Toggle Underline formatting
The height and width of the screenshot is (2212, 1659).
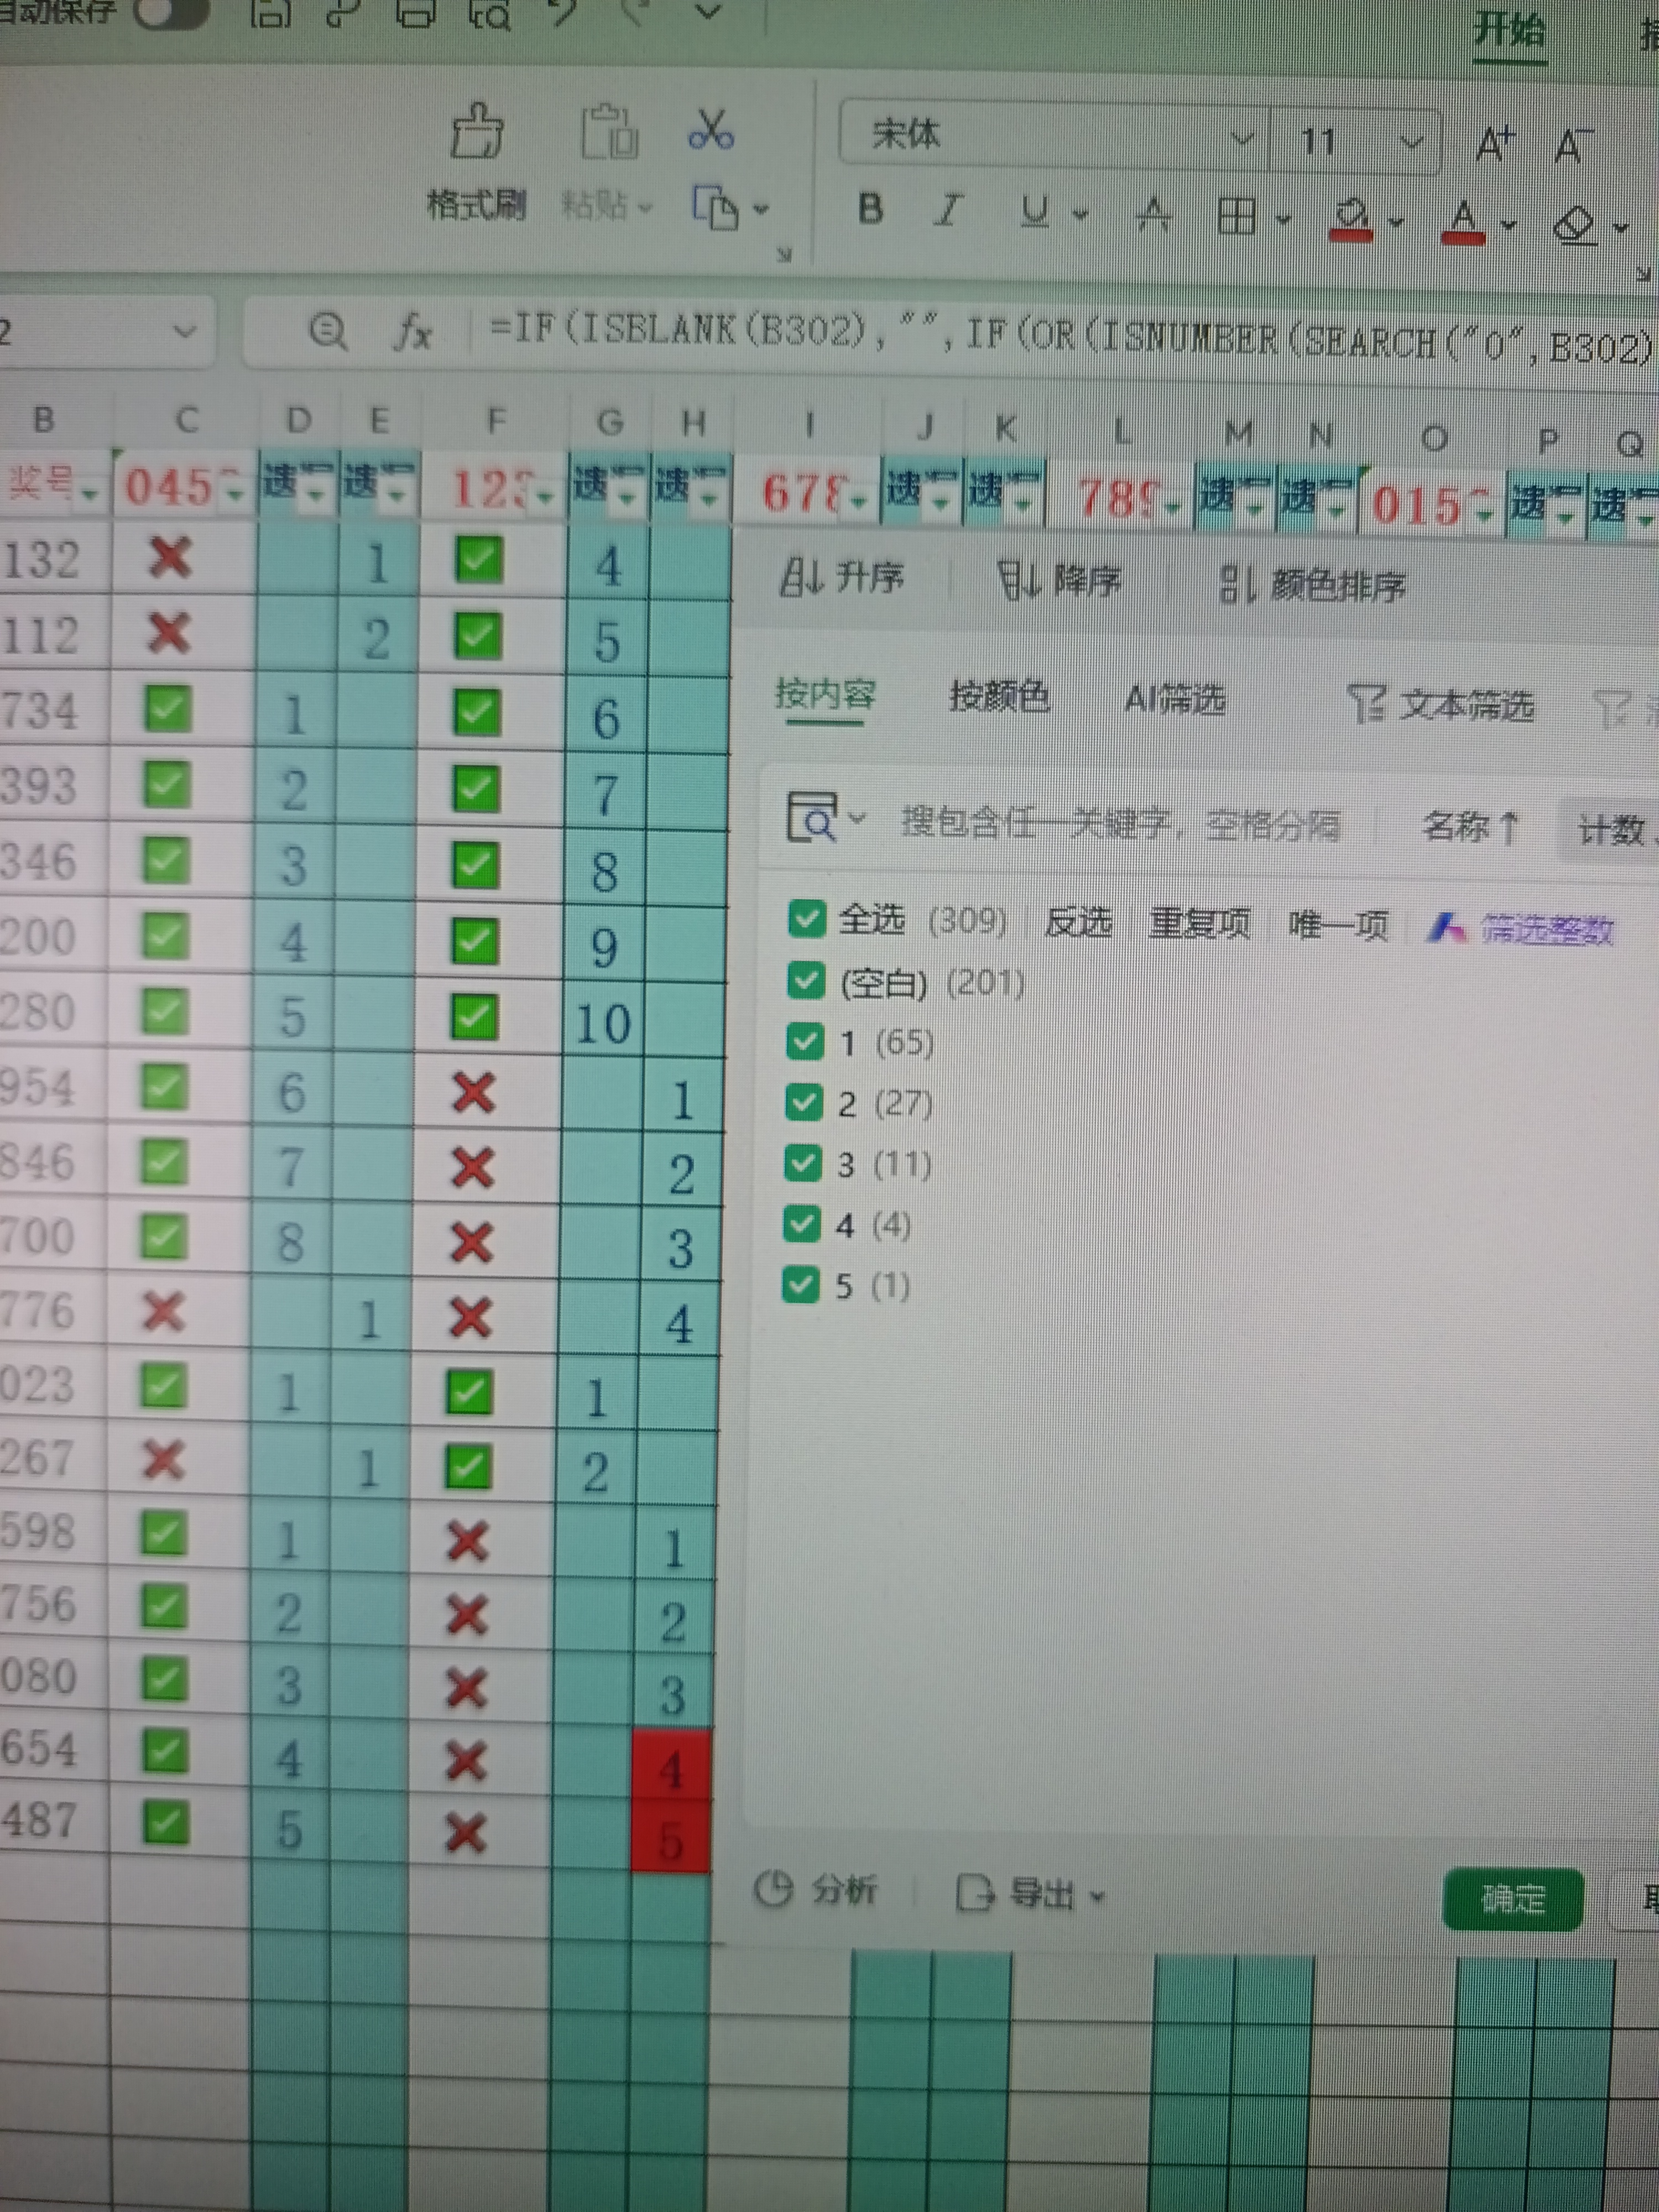point(1034,211)
